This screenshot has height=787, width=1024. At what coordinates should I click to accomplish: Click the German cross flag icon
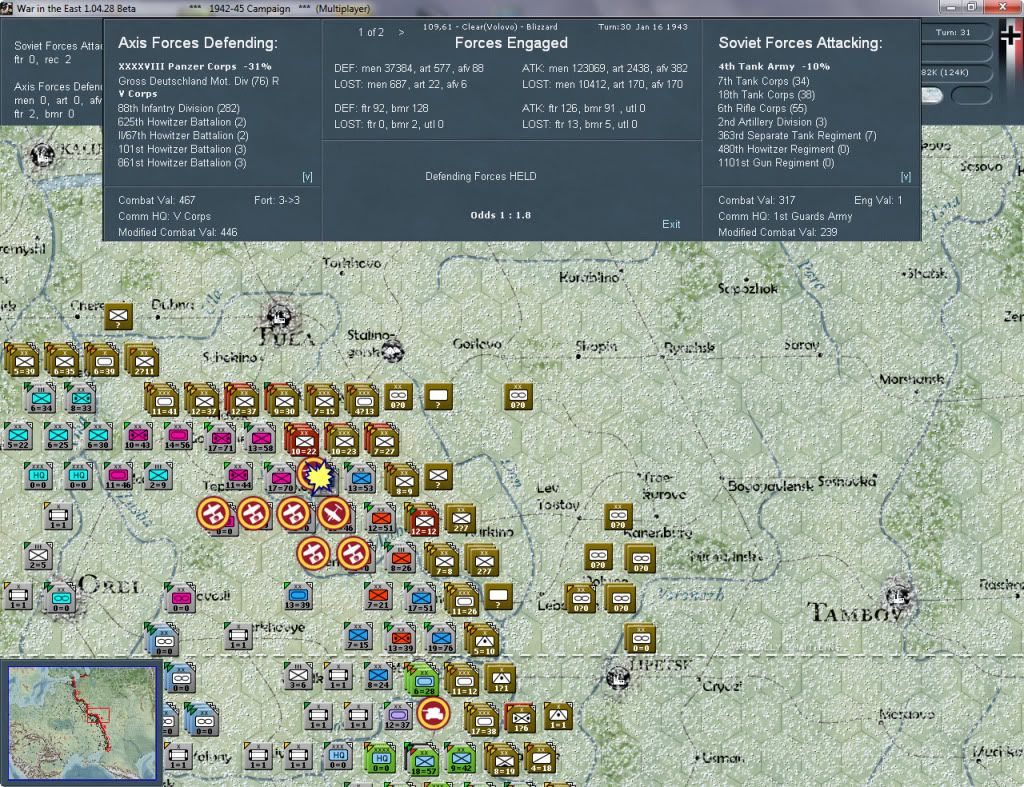(x=1011, y=37)
